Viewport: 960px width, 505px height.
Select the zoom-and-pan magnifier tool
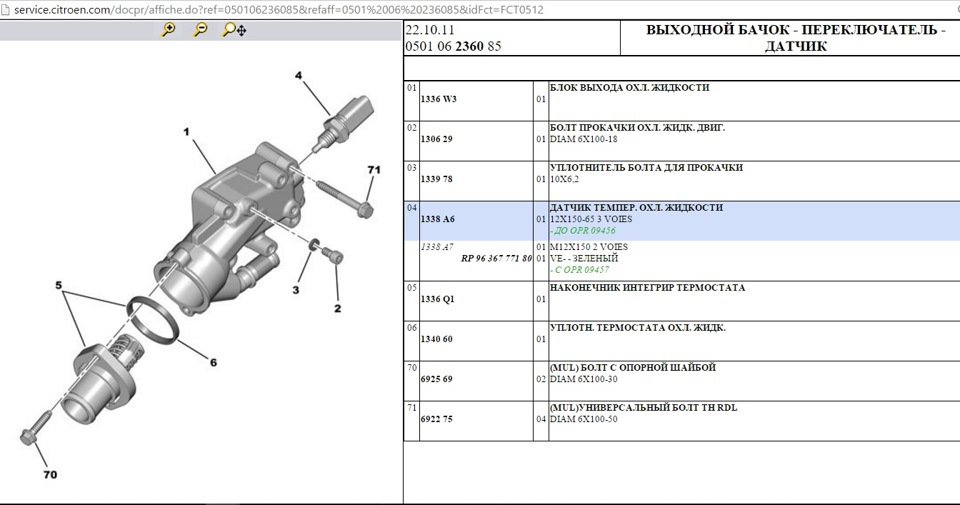click(x=234, y=29)
